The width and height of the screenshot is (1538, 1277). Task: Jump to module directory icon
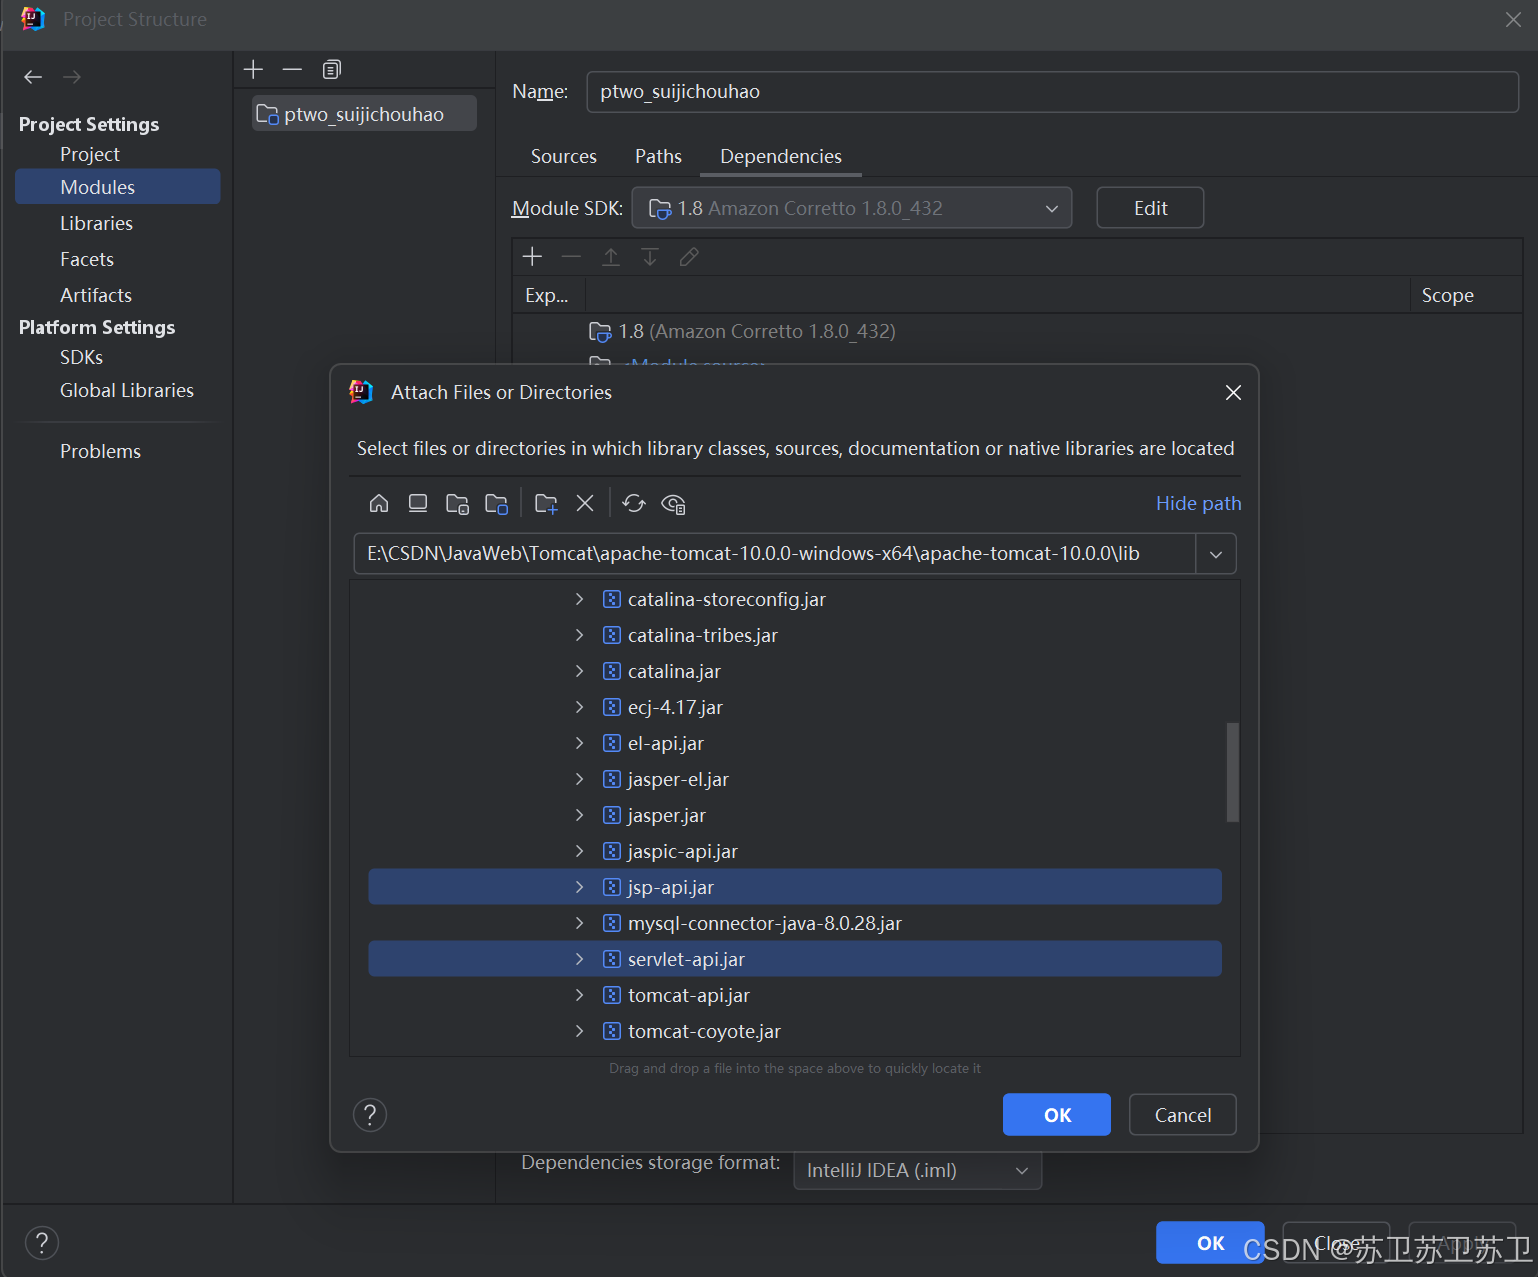click(496, 503)
